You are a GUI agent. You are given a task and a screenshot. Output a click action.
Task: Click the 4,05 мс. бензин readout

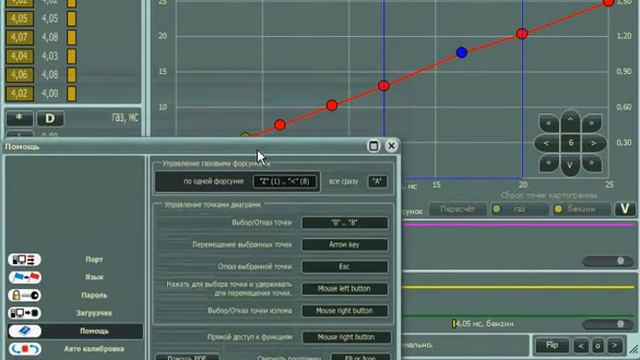coord(483,324)
